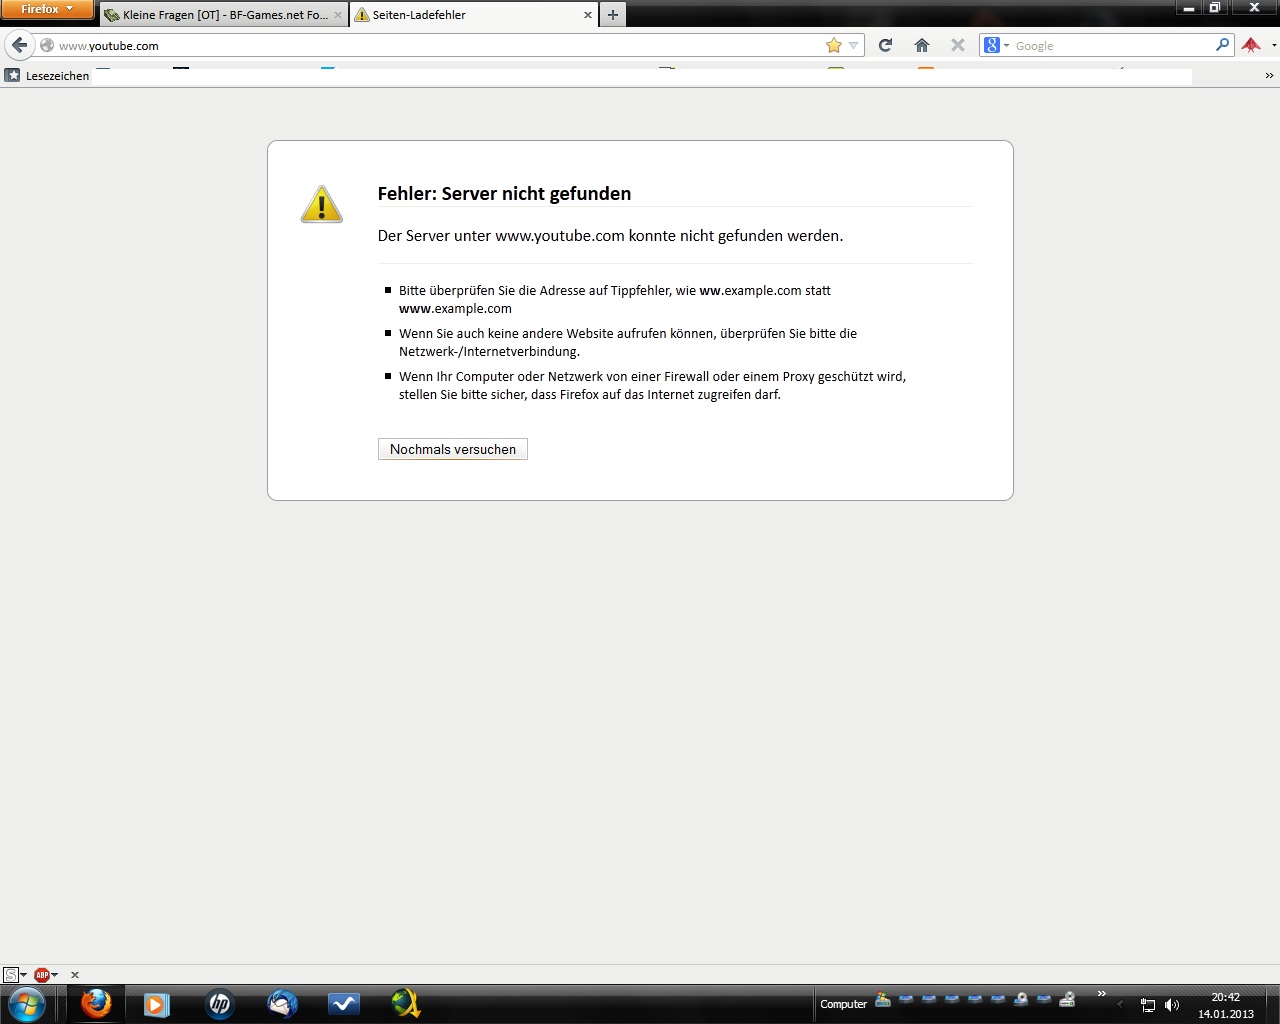
Task: Click the disc drive icon in the Computer toolbar
Action: [1021, 999]
